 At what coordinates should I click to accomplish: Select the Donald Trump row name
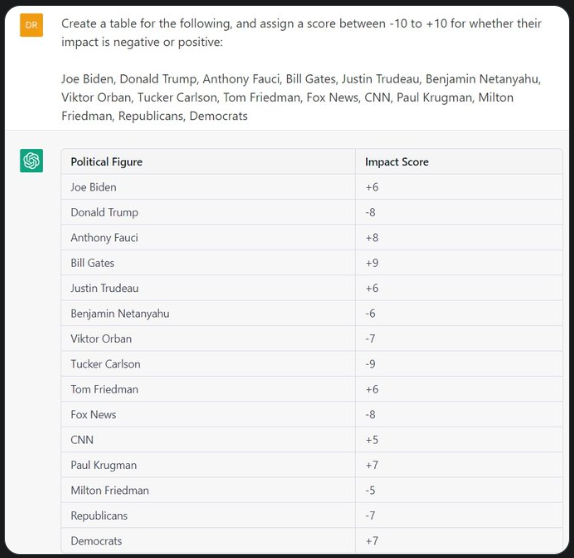(104, 212)
